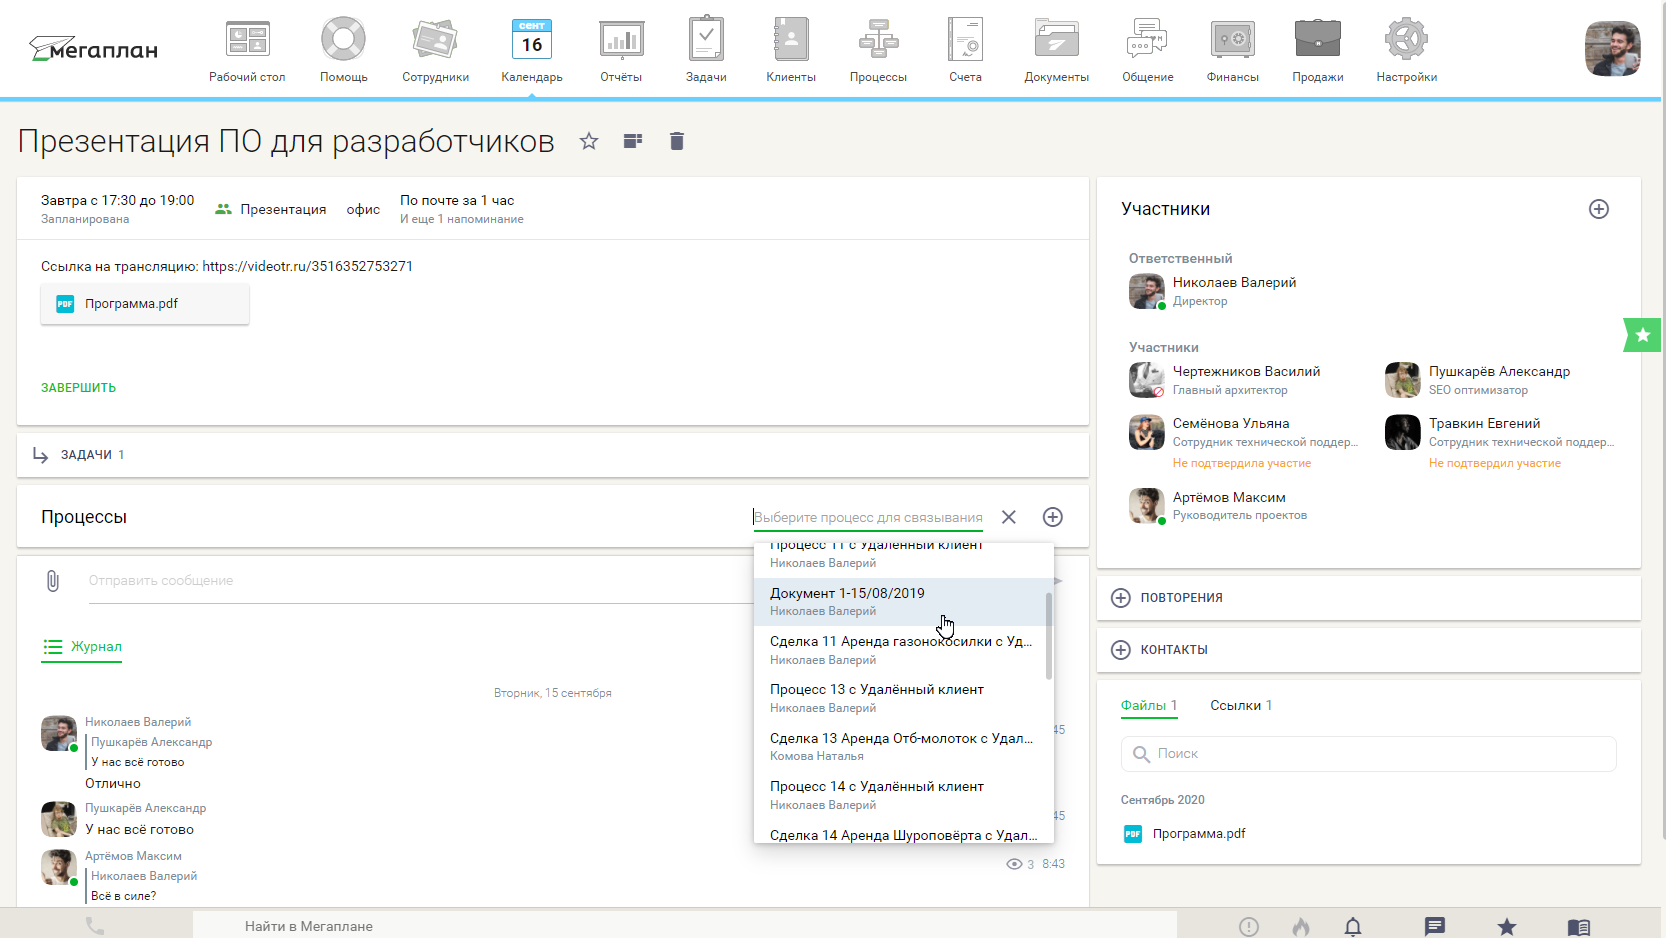Click the dropdown list scrollbar thumb
This screenshot has height=938, width=1666.
1049,636
